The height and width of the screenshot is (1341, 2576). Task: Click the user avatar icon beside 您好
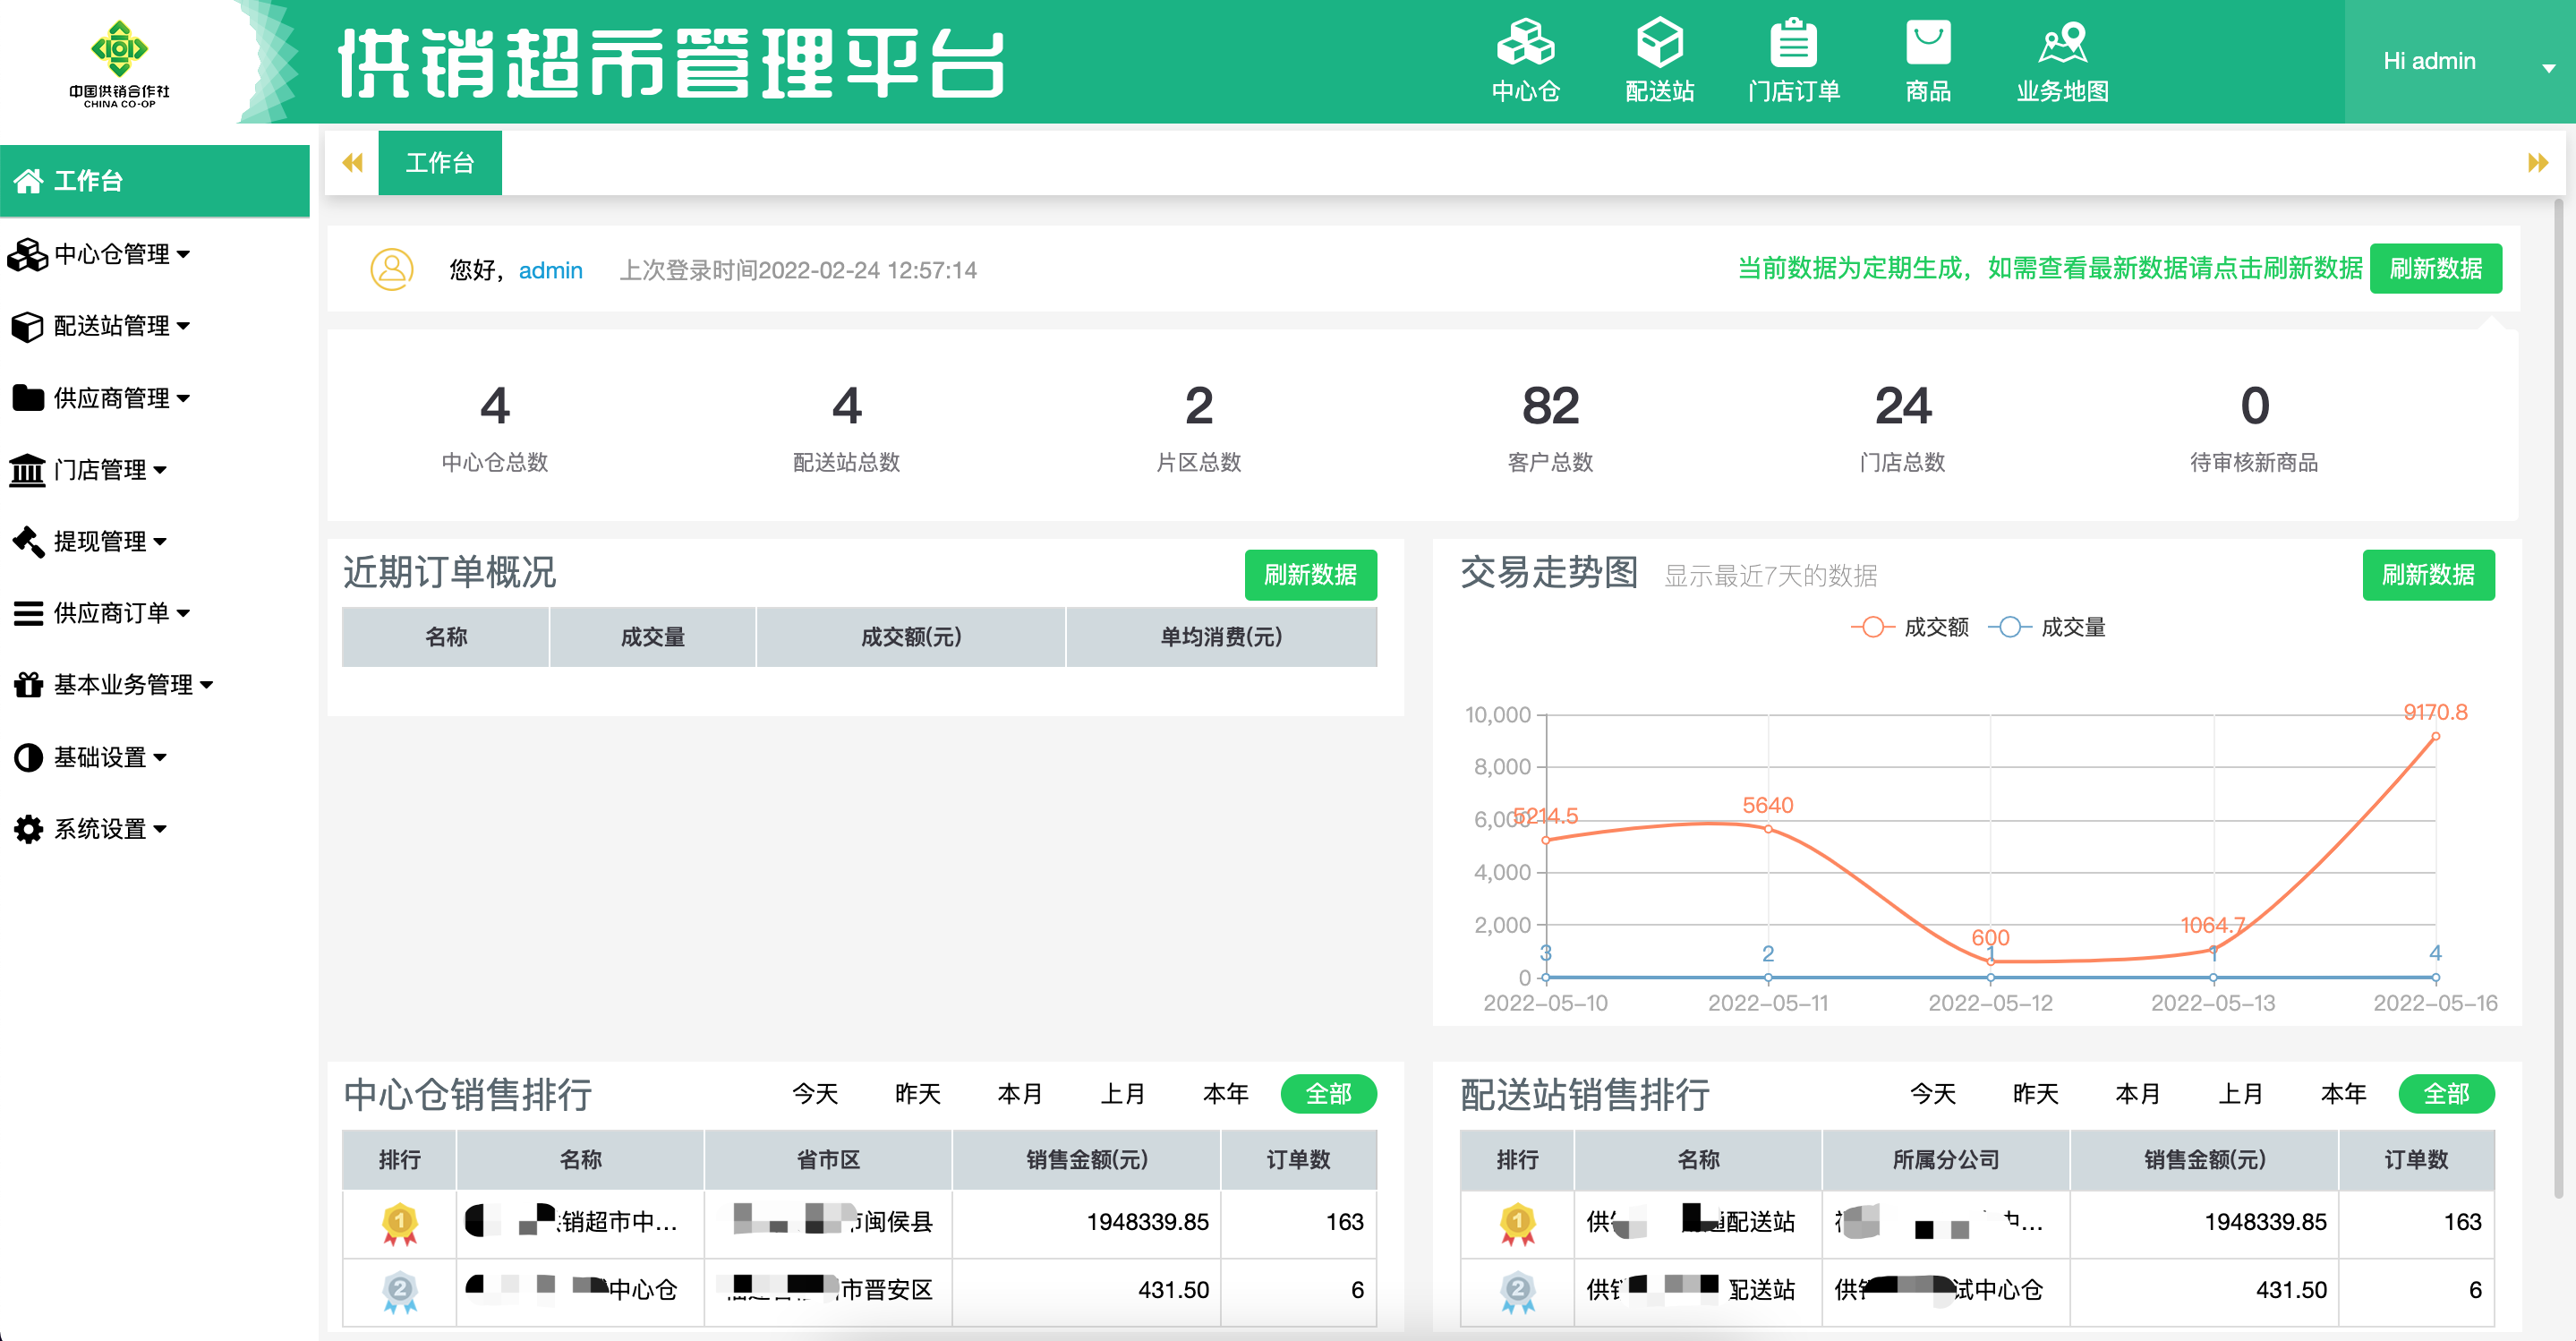[x=391, y=269]
